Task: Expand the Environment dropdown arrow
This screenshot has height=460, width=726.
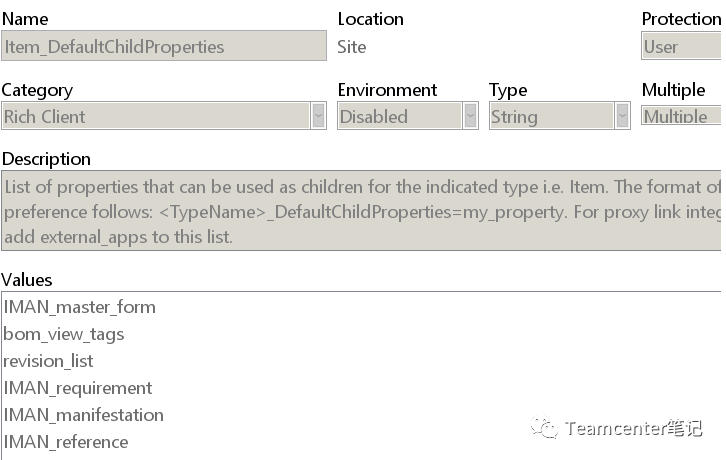Action: [x=470, y=116]
